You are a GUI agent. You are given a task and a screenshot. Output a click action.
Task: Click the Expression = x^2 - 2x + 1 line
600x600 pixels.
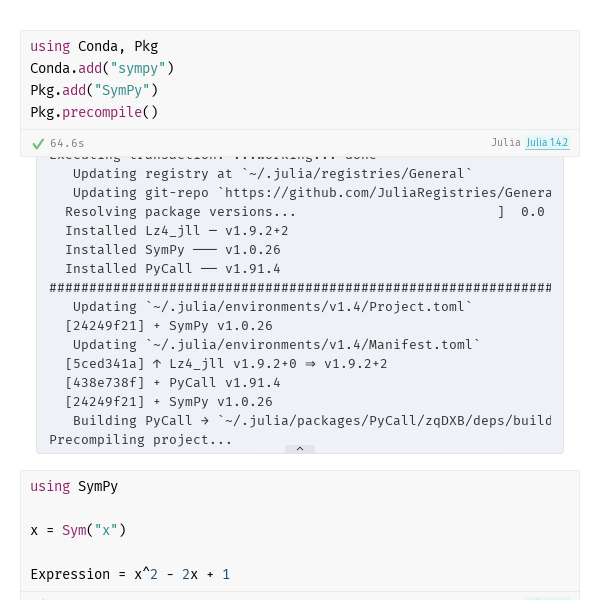tap(130, 574)
